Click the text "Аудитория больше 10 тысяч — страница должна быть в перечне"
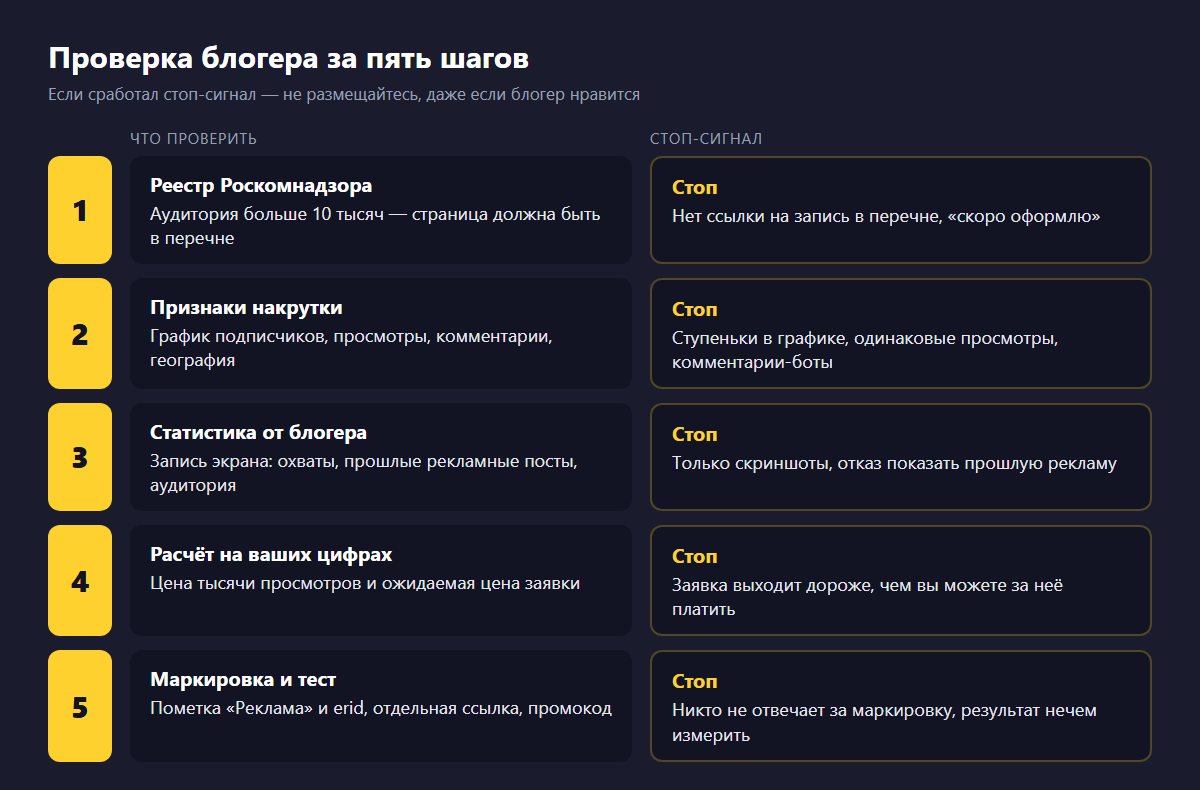 (375, 226)
